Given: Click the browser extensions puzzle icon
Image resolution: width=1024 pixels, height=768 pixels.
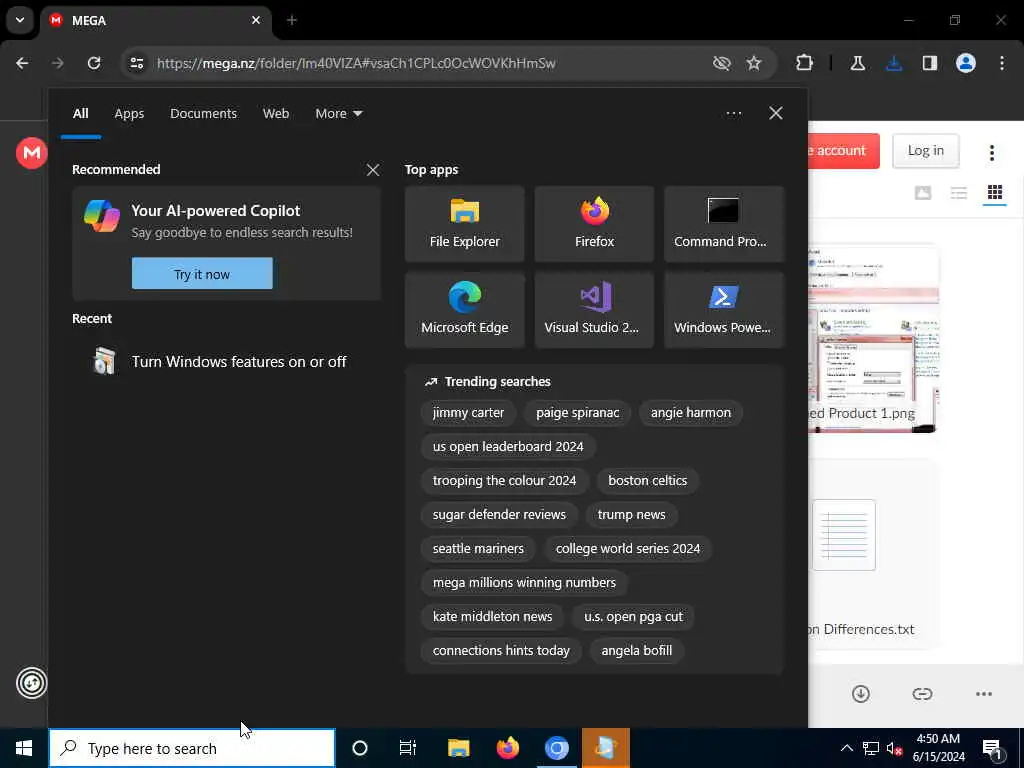Looking at the screenshot, I should pos(805,63).
